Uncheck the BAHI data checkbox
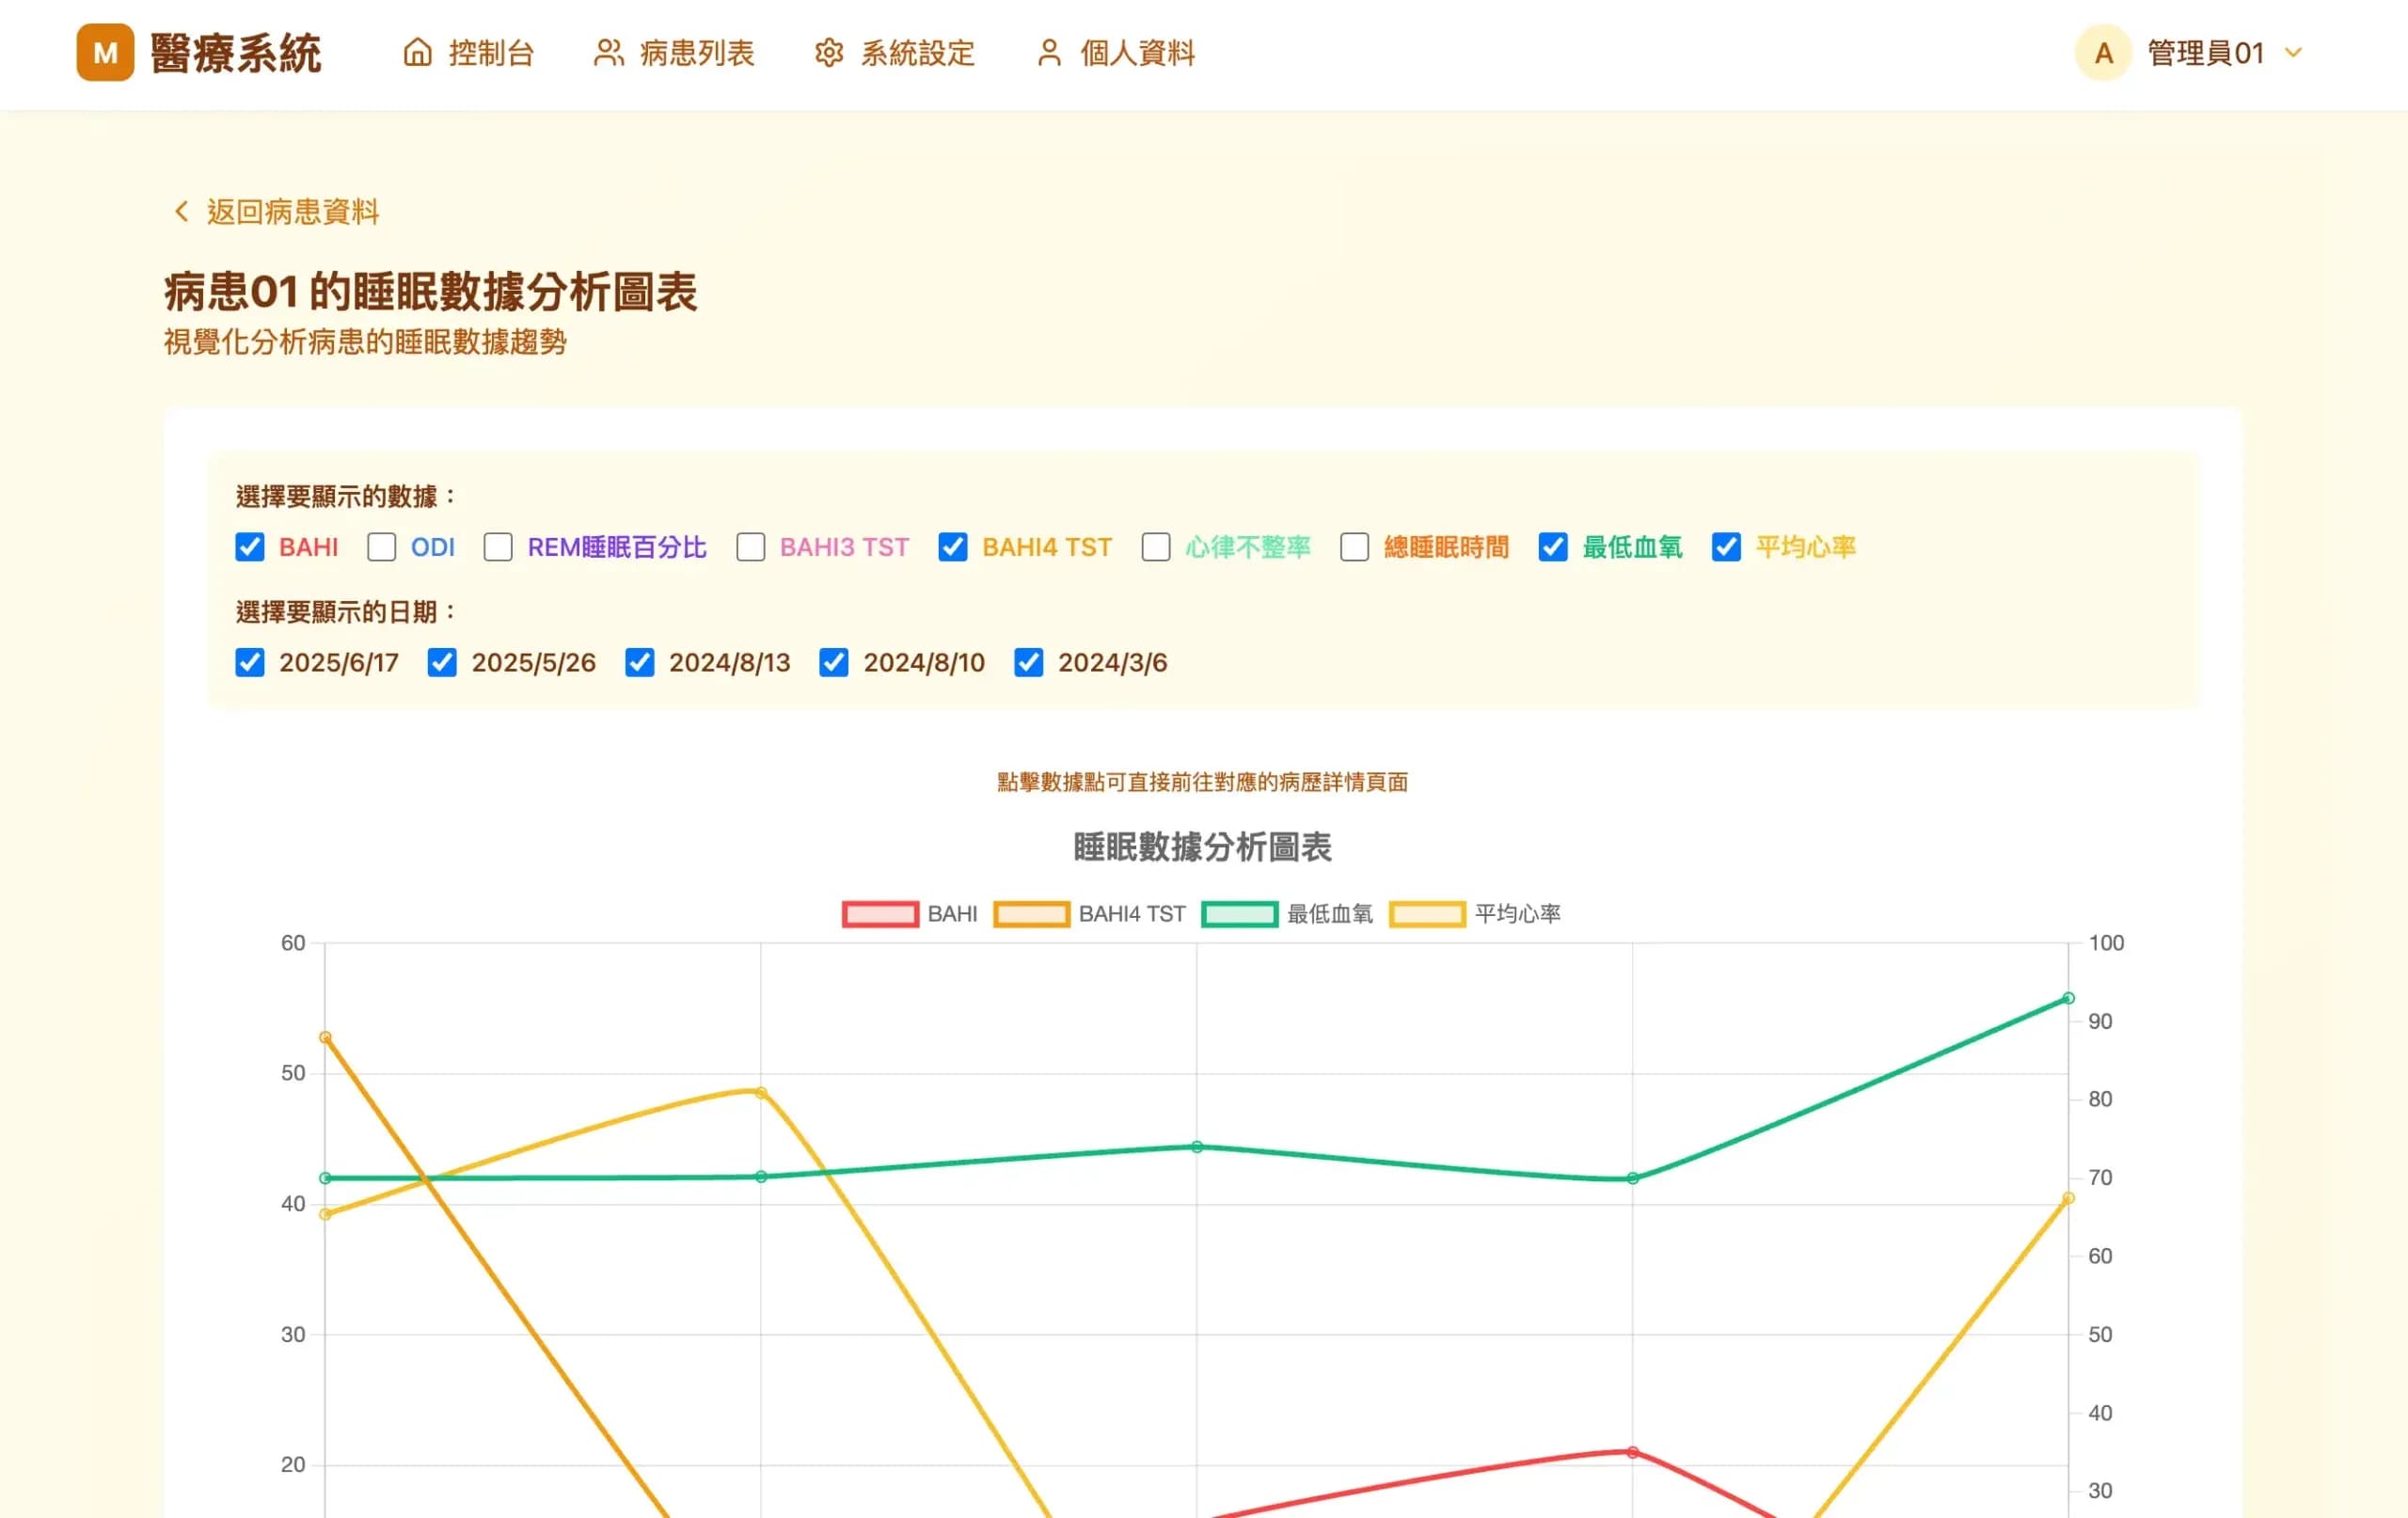 [x=250, y=547]
